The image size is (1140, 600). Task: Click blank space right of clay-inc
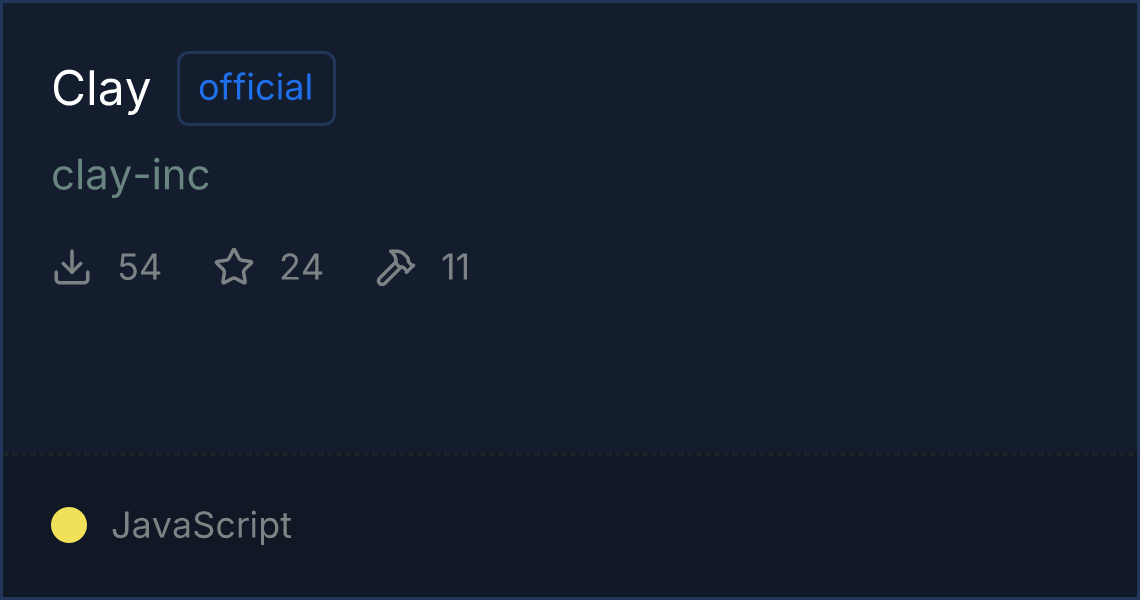[600, 176]
